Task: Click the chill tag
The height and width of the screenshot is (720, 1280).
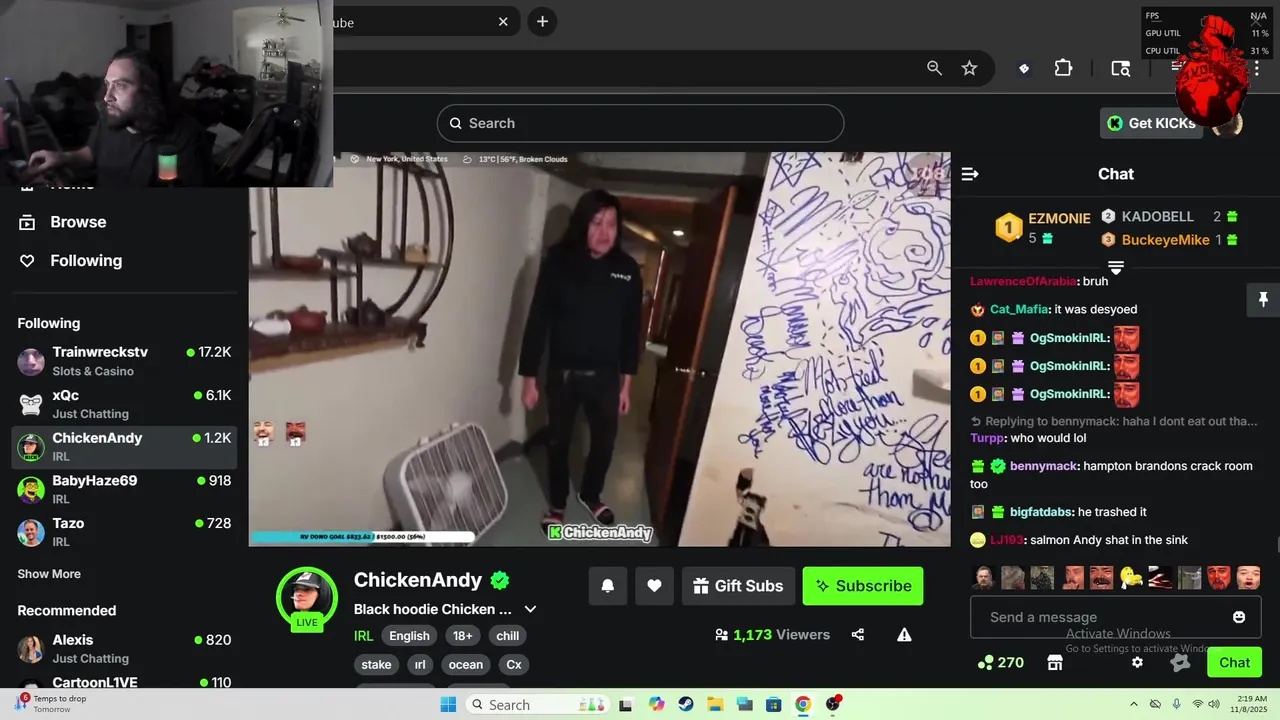Action: tap(508, 636)
